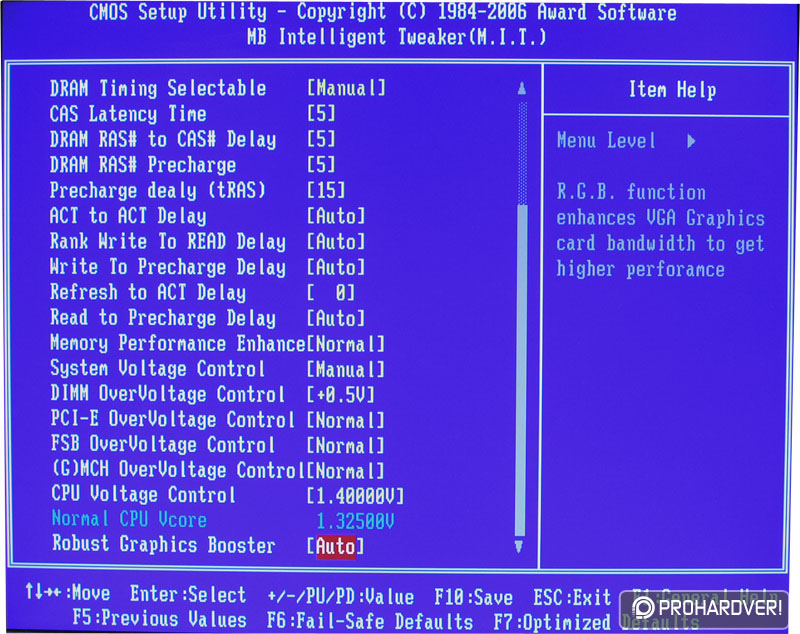Select the DRAM Timing Selectable [Manual] value
The image size is (800, 634).
(x=346, y=88)
